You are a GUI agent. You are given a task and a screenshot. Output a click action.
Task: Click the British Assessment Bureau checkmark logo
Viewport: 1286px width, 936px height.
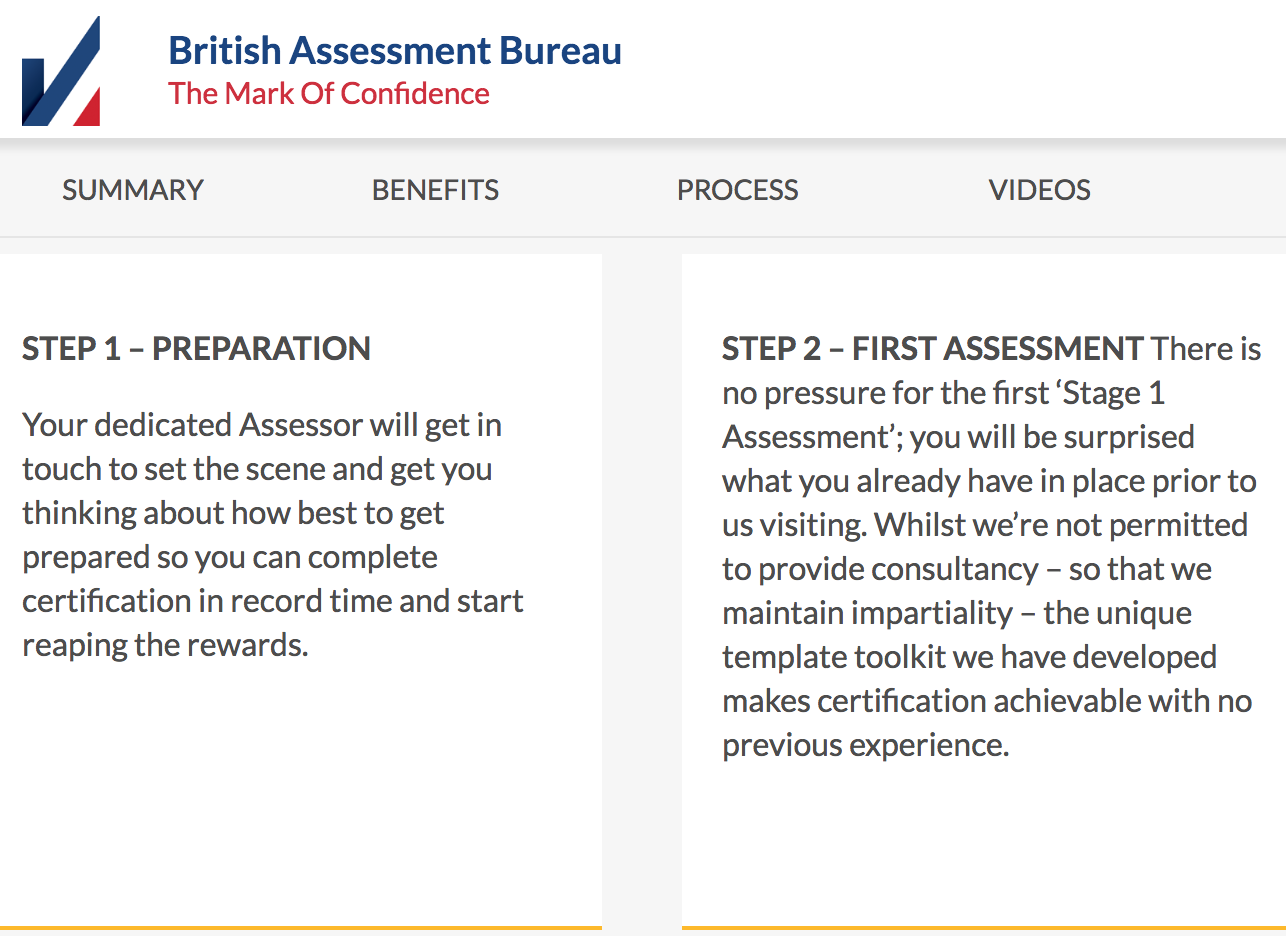click(61, 72)
